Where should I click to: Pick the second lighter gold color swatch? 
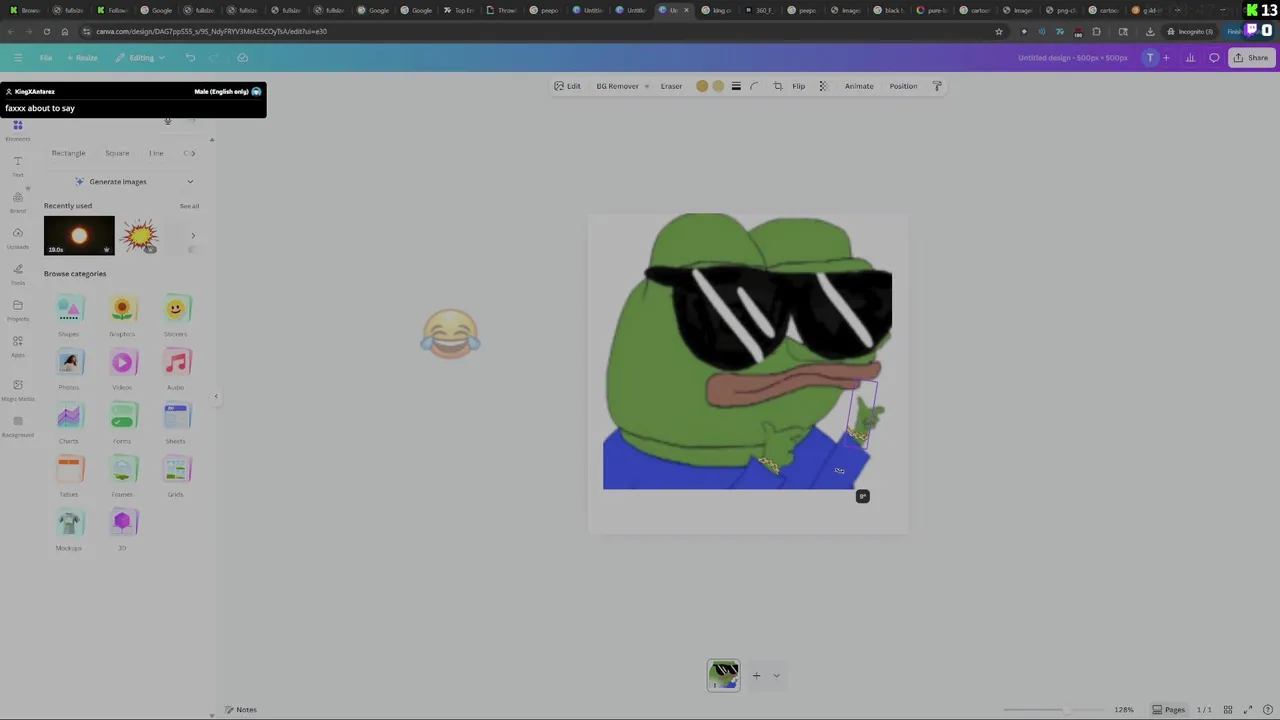coord(718,86)
